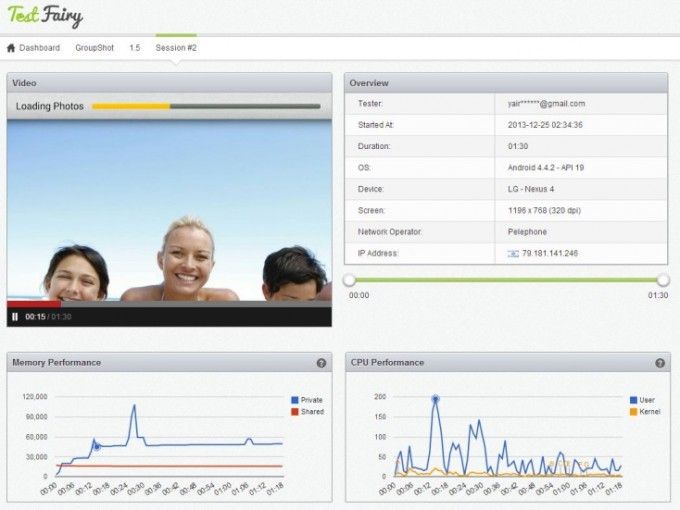680x510 pixels.
Task: Click the TestFairy logo
Action: tap(45, 16)
